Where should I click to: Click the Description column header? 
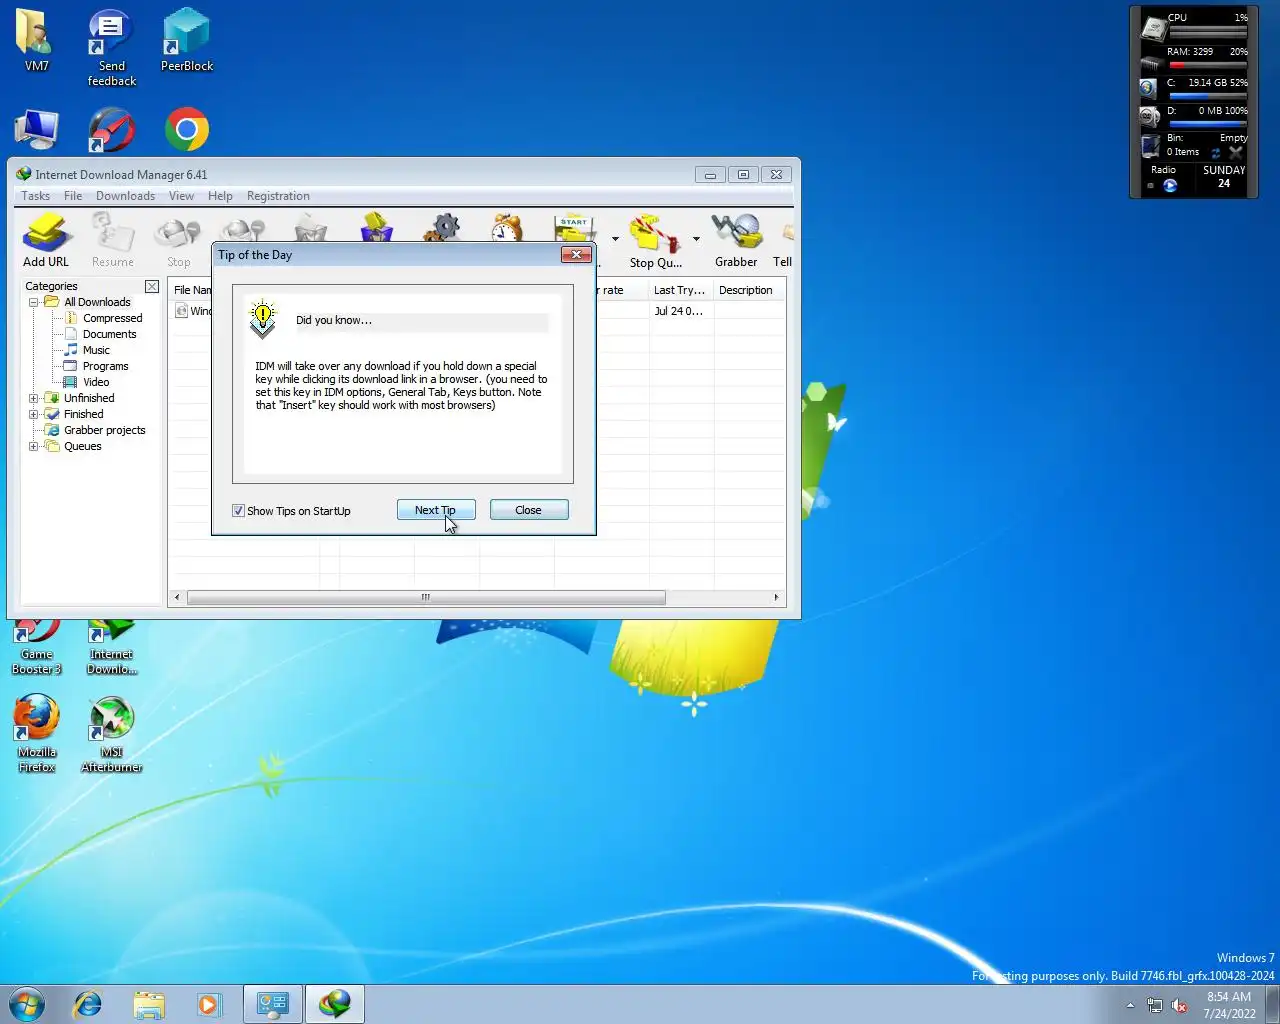point(750,290)
